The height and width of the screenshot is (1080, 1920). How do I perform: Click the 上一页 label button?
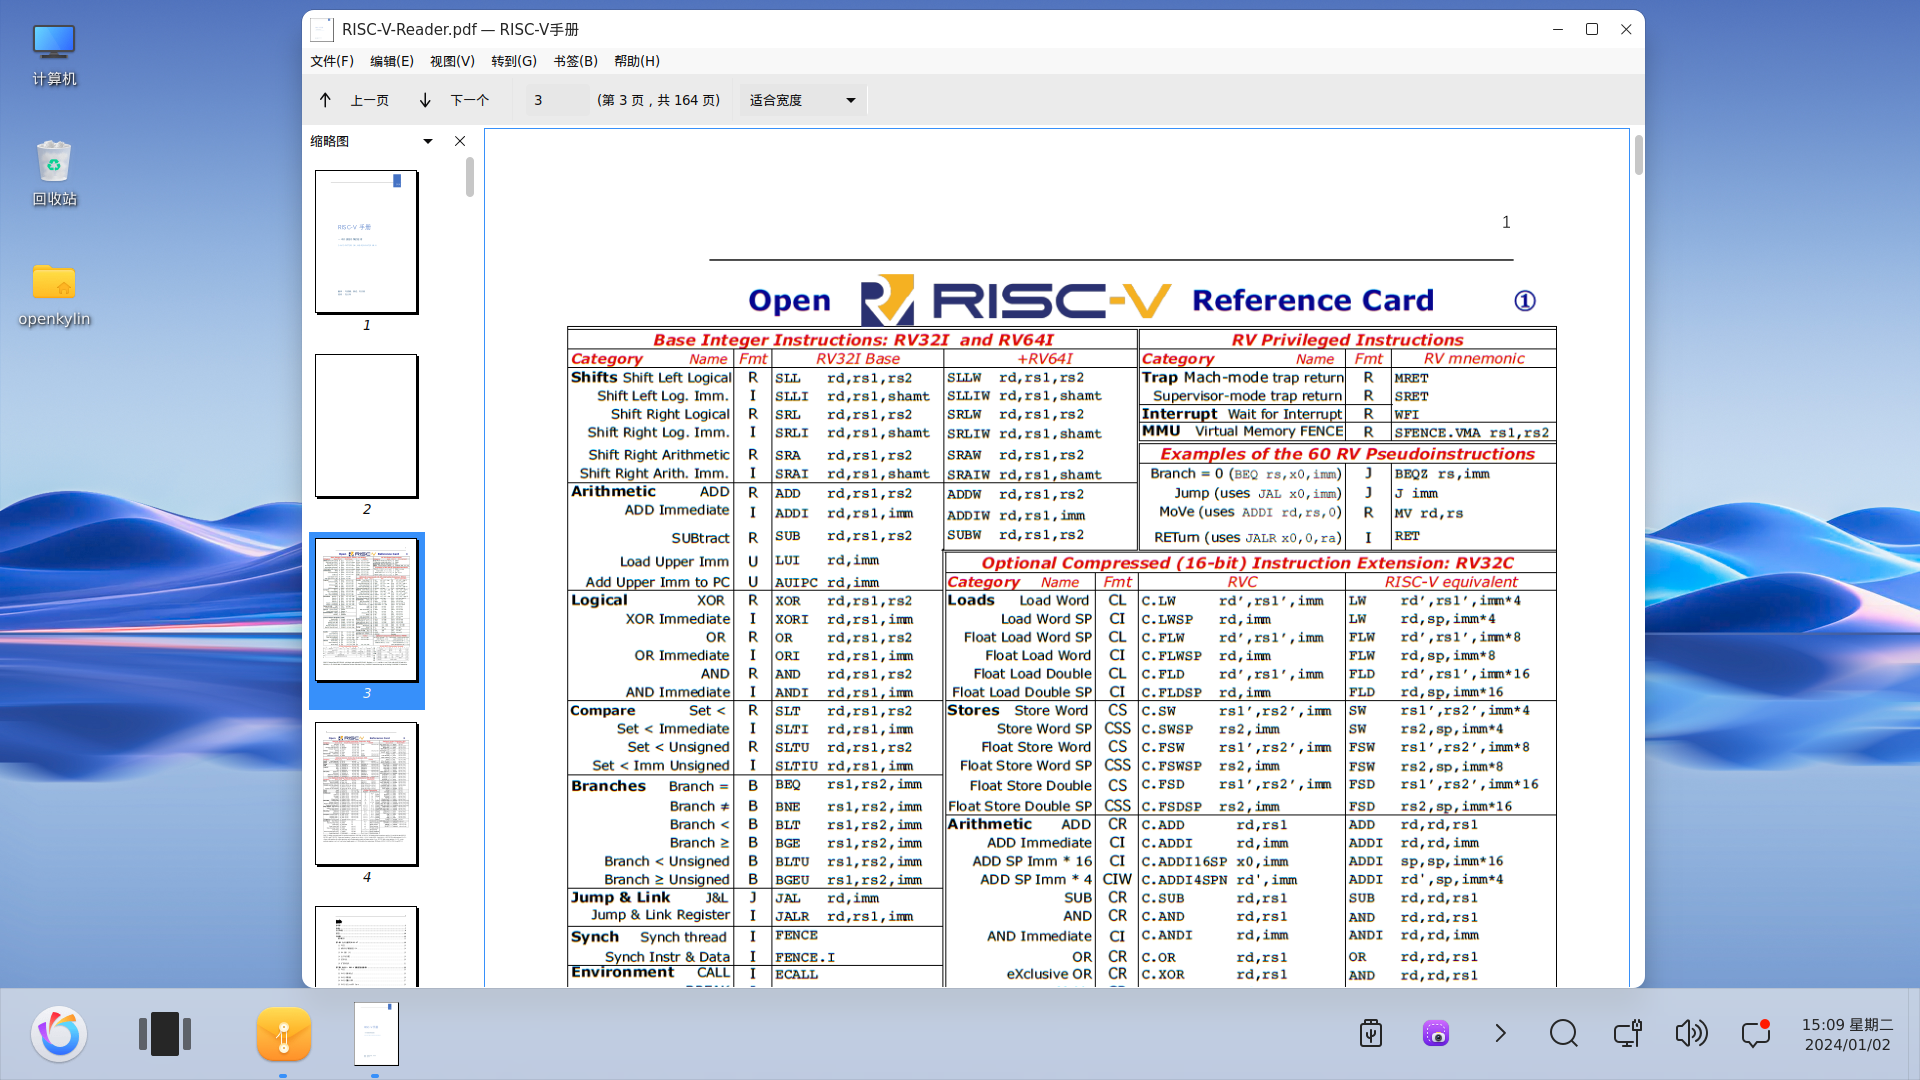point(369,100)
